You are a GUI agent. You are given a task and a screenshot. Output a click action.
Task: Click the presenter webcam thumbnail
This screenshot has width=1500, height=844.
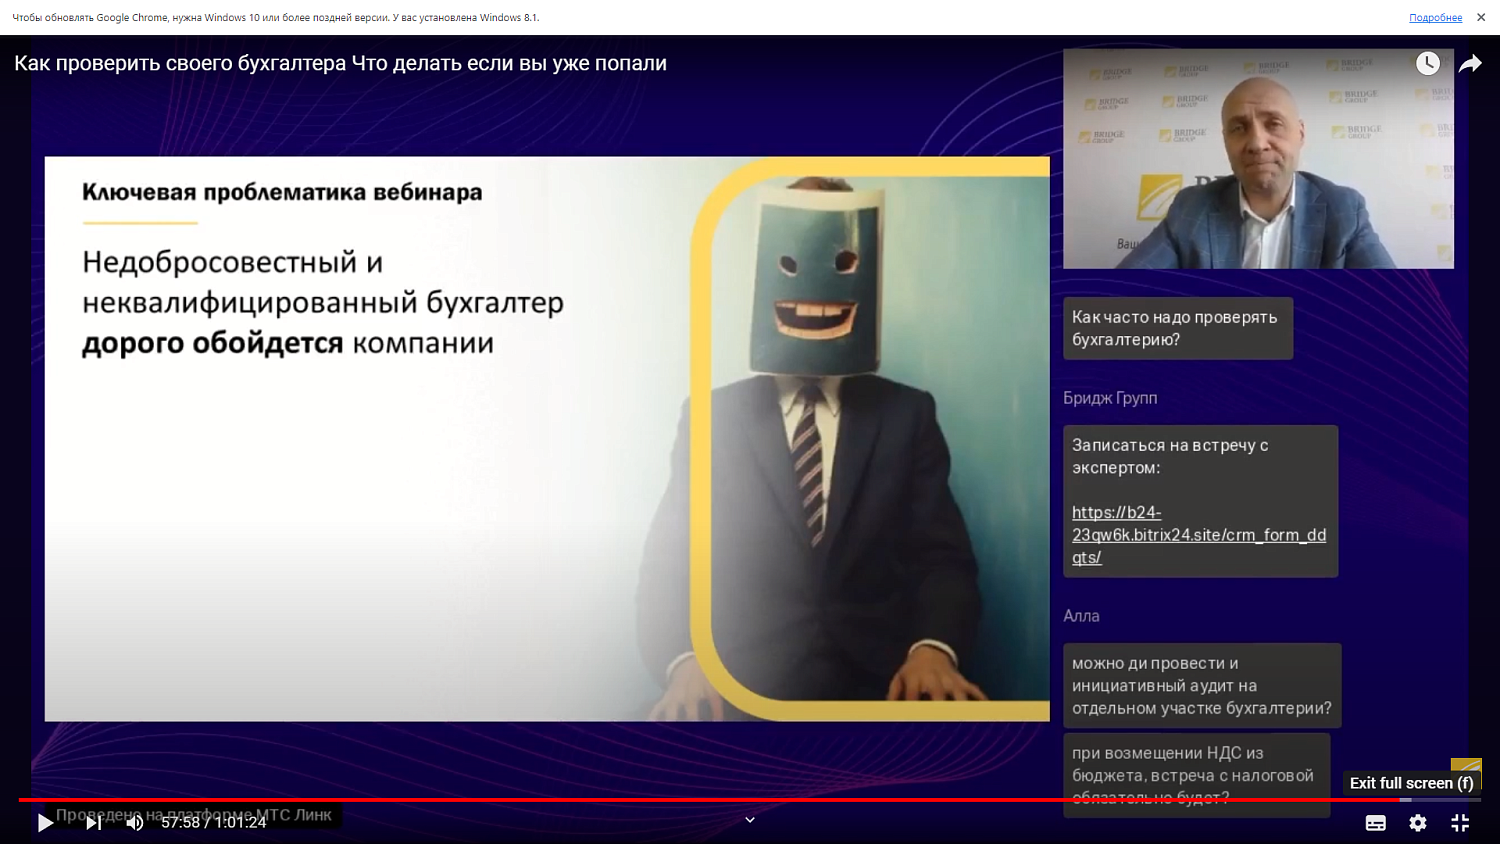pyautogui.click(x=1258, y=158)
